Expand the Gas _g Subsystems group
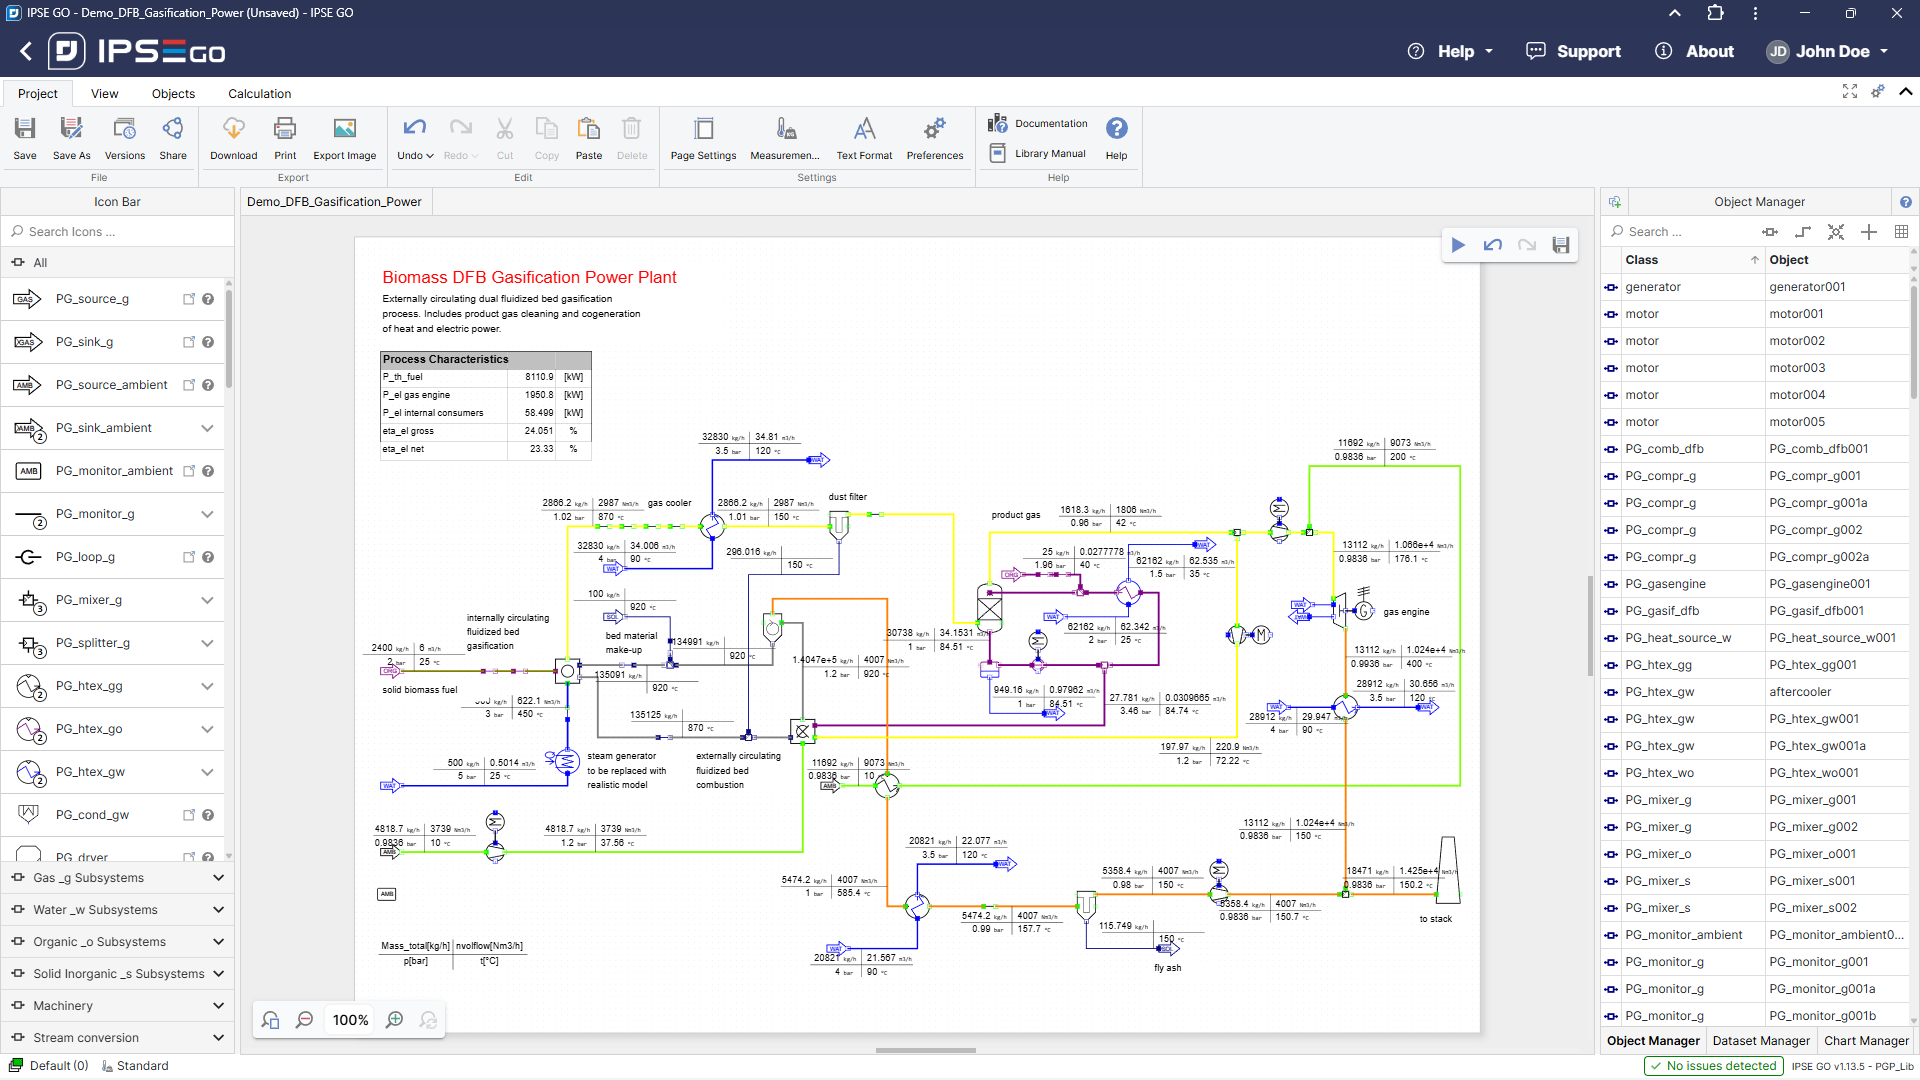This screenshot has width=1920, height=1080. pos(218,878)
